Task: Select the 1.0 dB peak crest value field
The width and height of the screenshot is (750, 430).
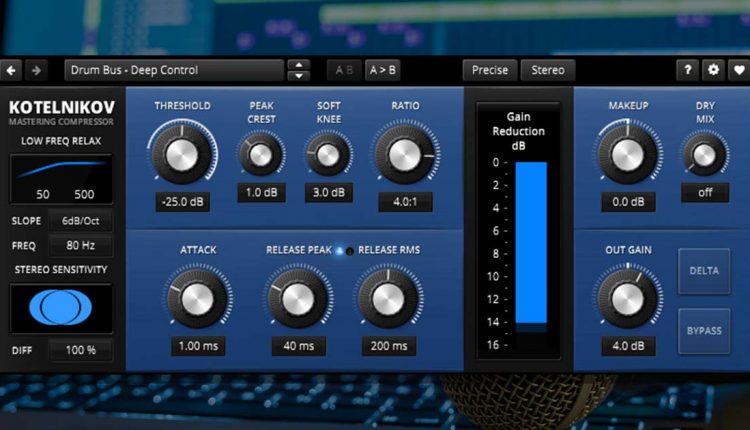Action: click(261, 192)
